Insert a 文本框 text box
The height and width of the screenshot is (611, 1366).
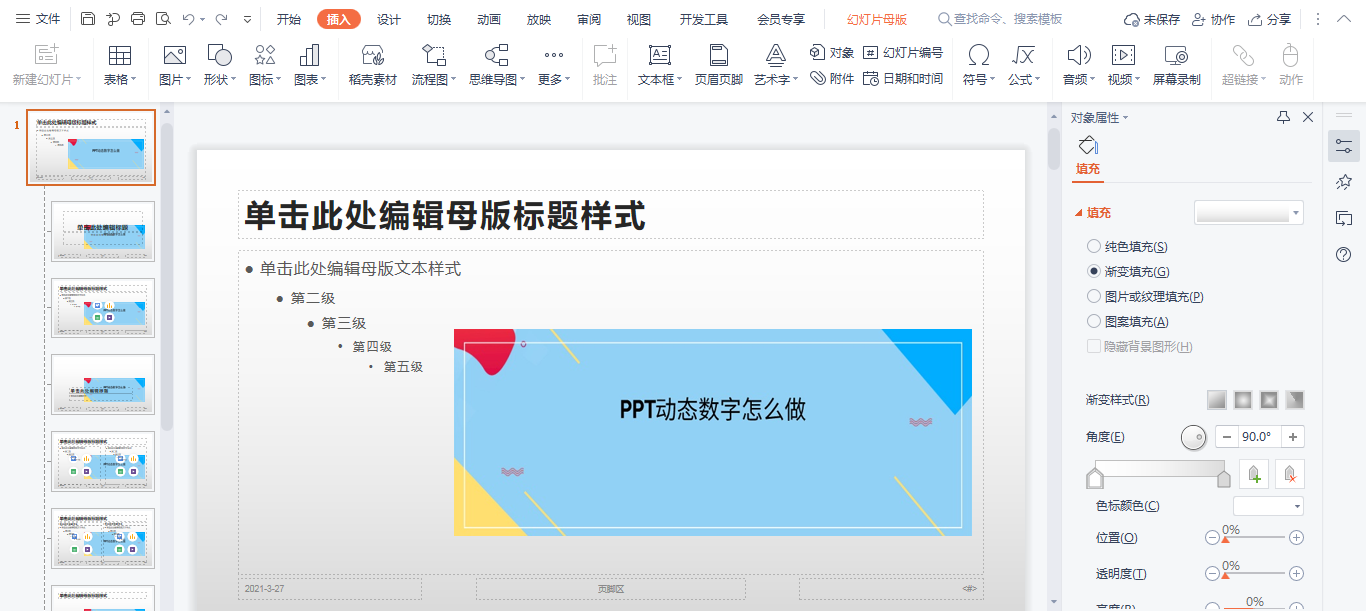[x=660, y=55]
